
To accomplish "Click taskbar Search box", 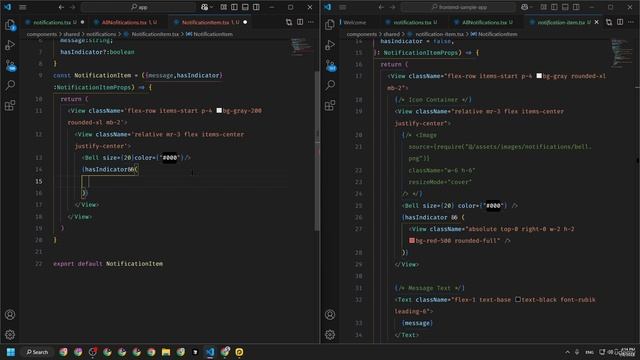I will pos(37,352).
